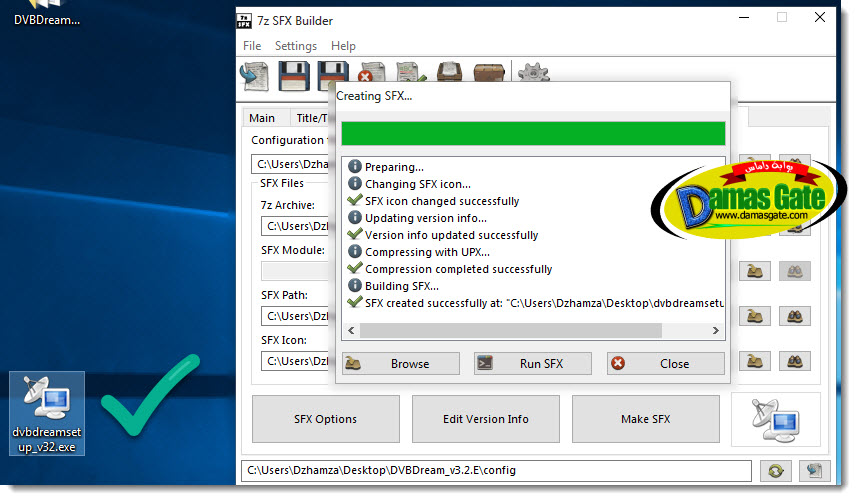The height and width of the screenshot is (500, 856).
Task: Select 'SFX icon changed successfully' log line
Action: (433, 201)
